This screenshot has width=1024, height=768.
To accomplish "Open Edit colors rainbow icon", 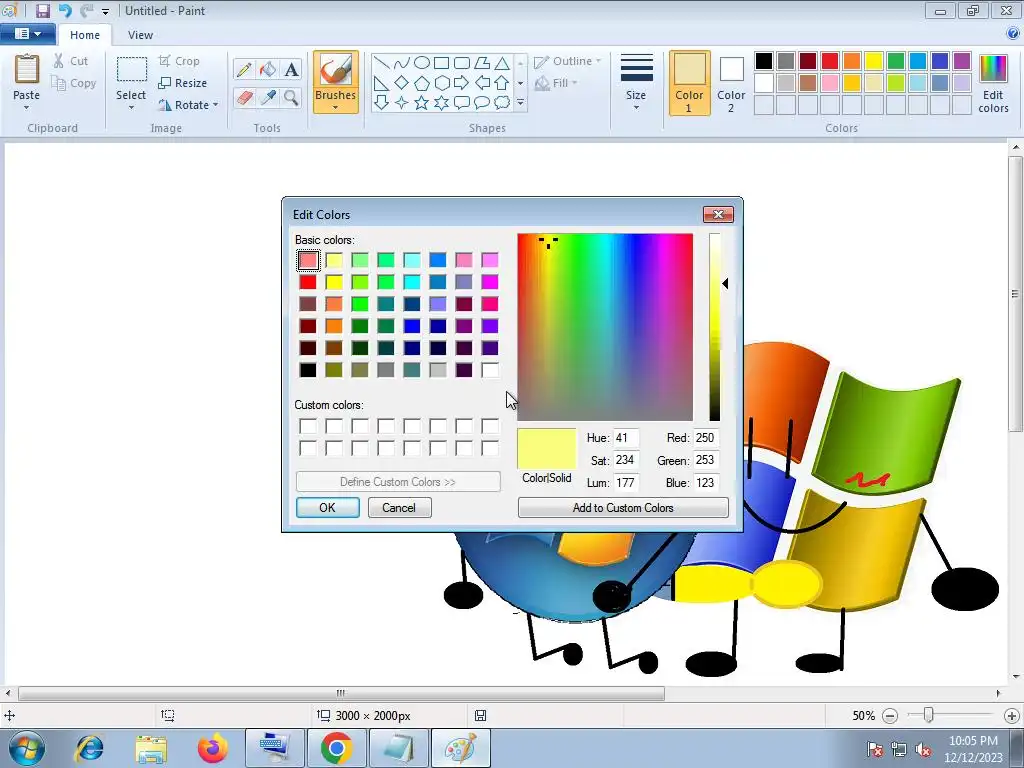I will pos(993,69).
